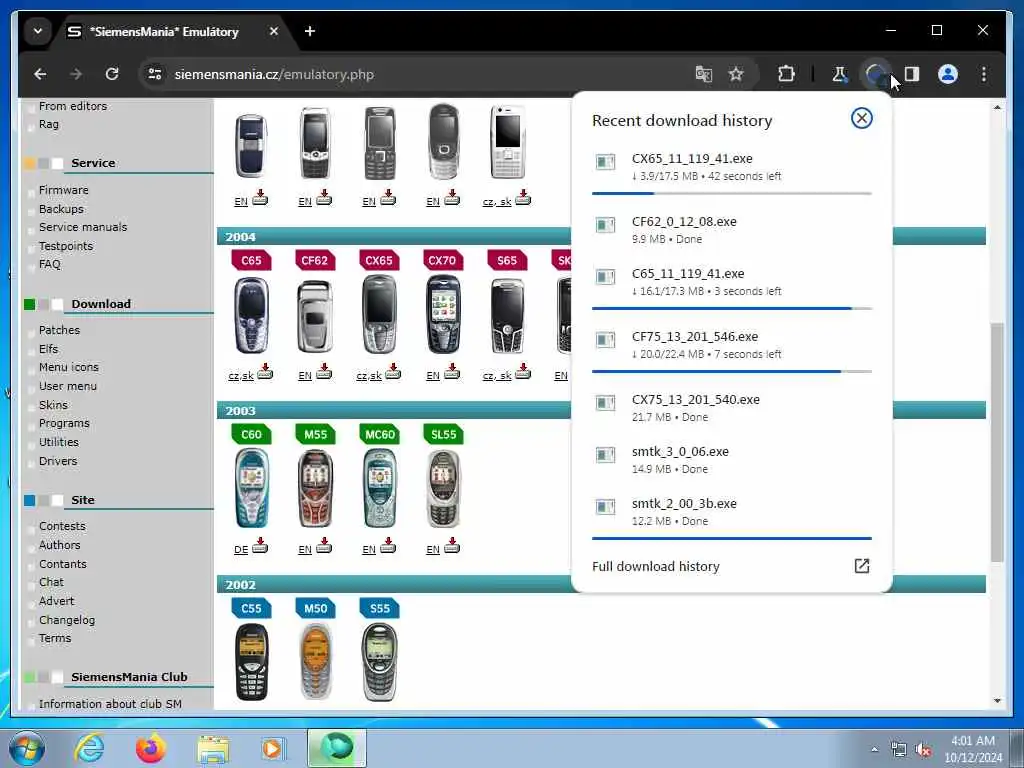Open smtk_3_0_06.exe download entry
Screen dimensions: 1024x768
click(731, 460)
